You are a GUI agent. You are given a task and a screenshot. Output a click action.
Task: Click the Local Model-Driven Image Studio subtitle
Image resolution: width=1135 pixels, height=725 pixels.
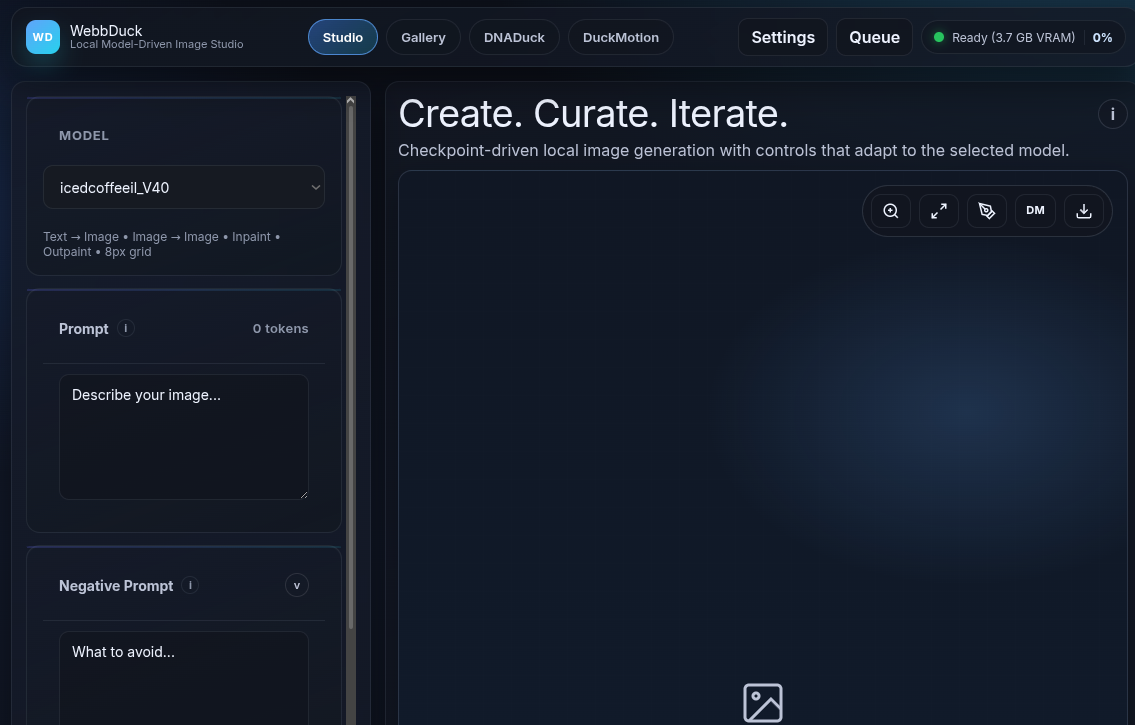(x=156, y=44)
